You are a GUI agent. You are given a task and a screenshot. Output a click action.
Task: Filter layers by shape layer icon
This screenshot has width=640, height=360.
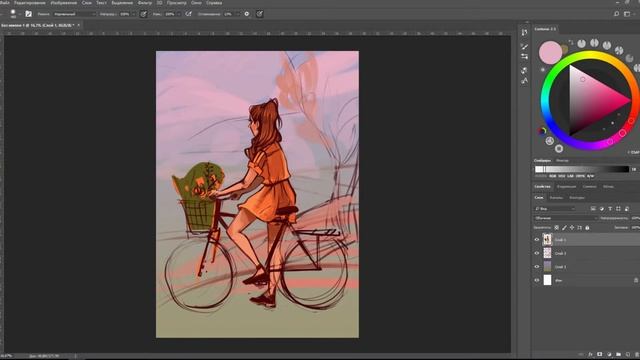[618, 209]
